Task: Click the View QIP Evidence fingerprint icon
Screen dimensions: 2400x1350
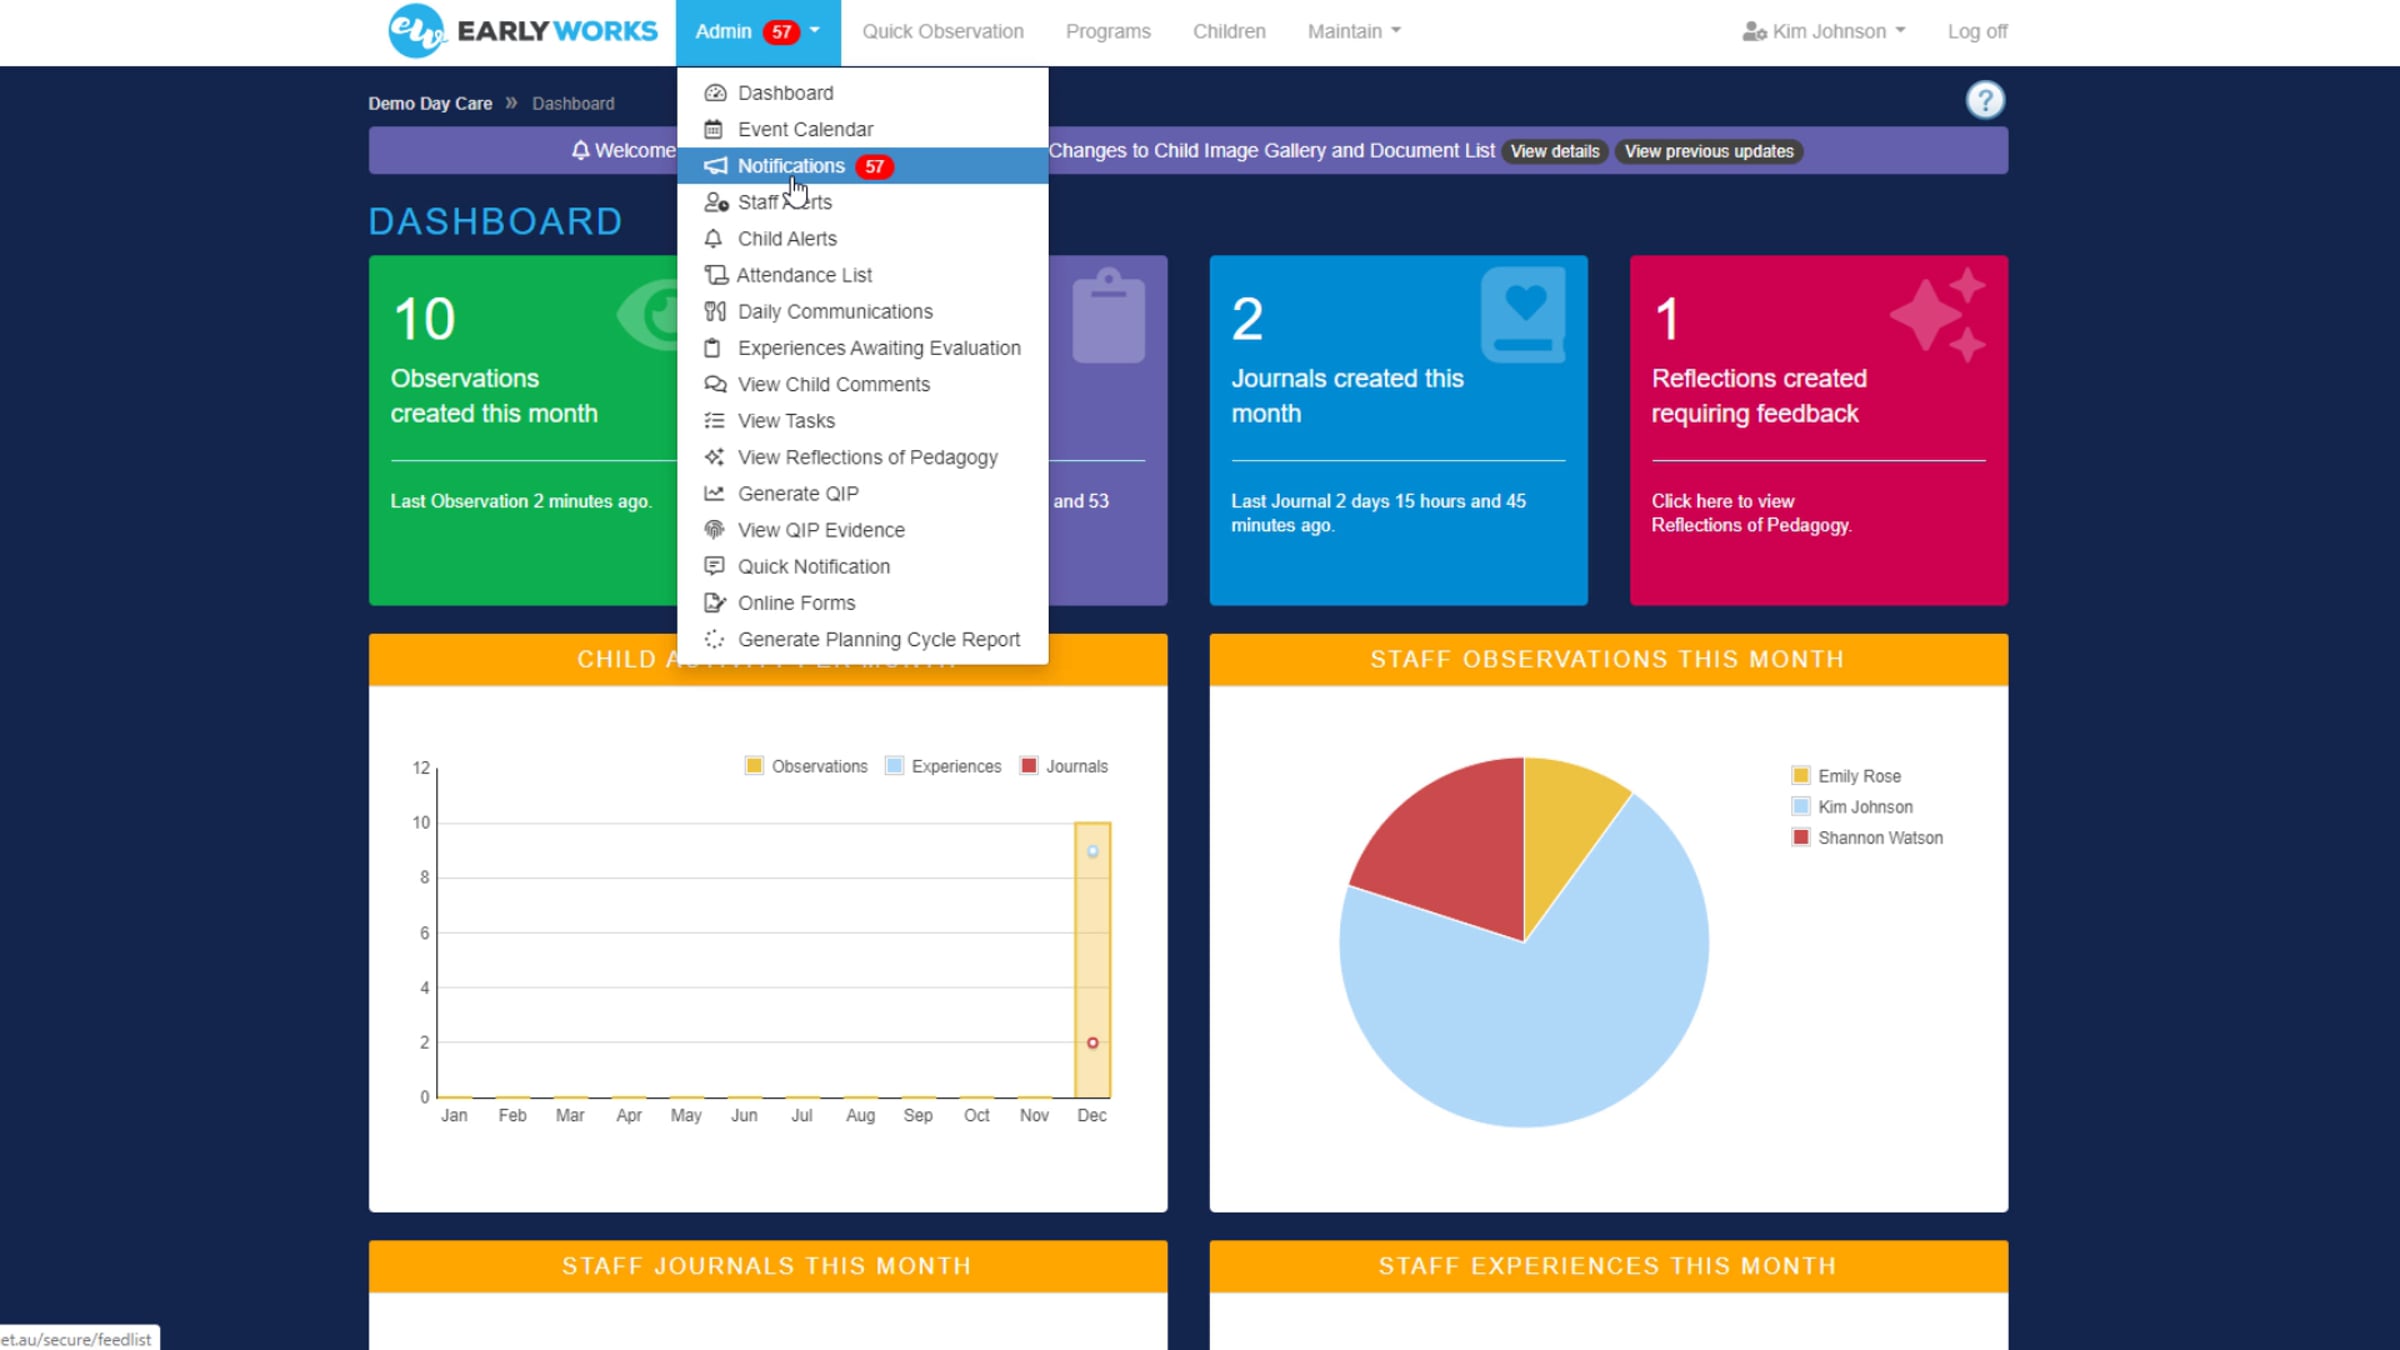Action: (714, 530)
